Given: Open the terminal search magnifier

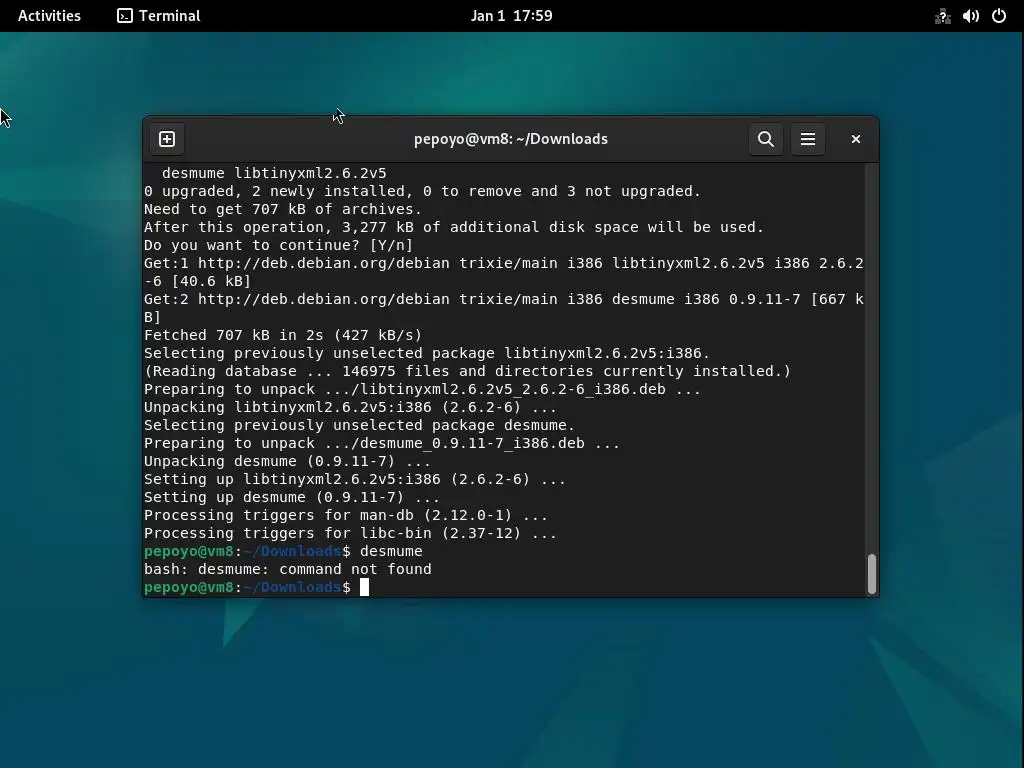Looking at the screenshot, I should pyautogui.click(x=765, y=139).
